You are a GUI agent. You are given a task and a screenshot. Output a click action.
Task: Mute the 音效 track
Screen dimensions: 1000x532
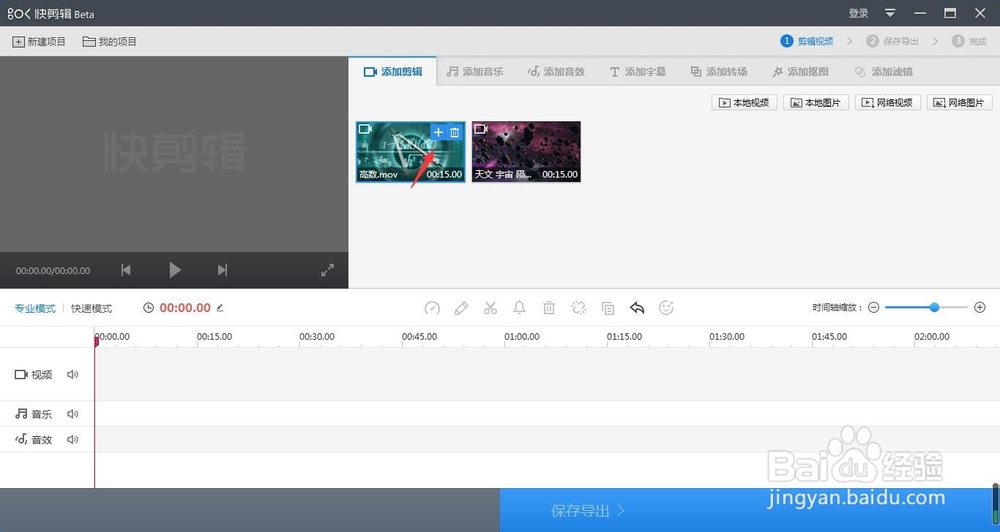click(x=73, y=440)
